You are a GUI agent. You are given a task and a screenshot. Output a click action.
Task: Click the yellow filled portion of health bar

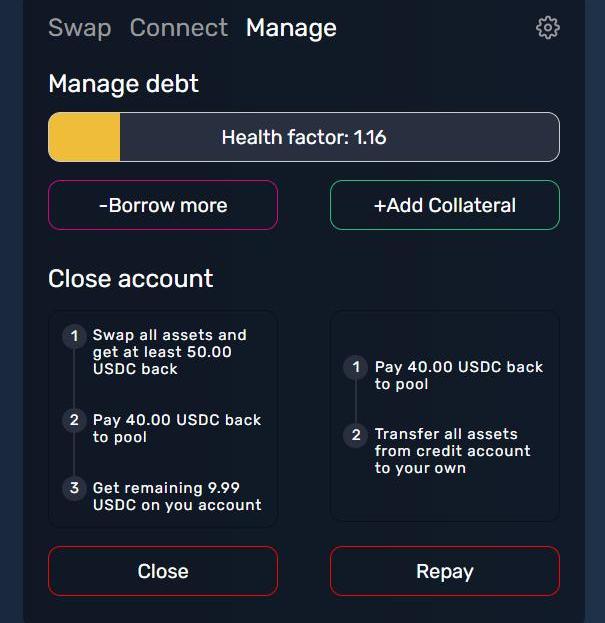(x=85, y=137)
